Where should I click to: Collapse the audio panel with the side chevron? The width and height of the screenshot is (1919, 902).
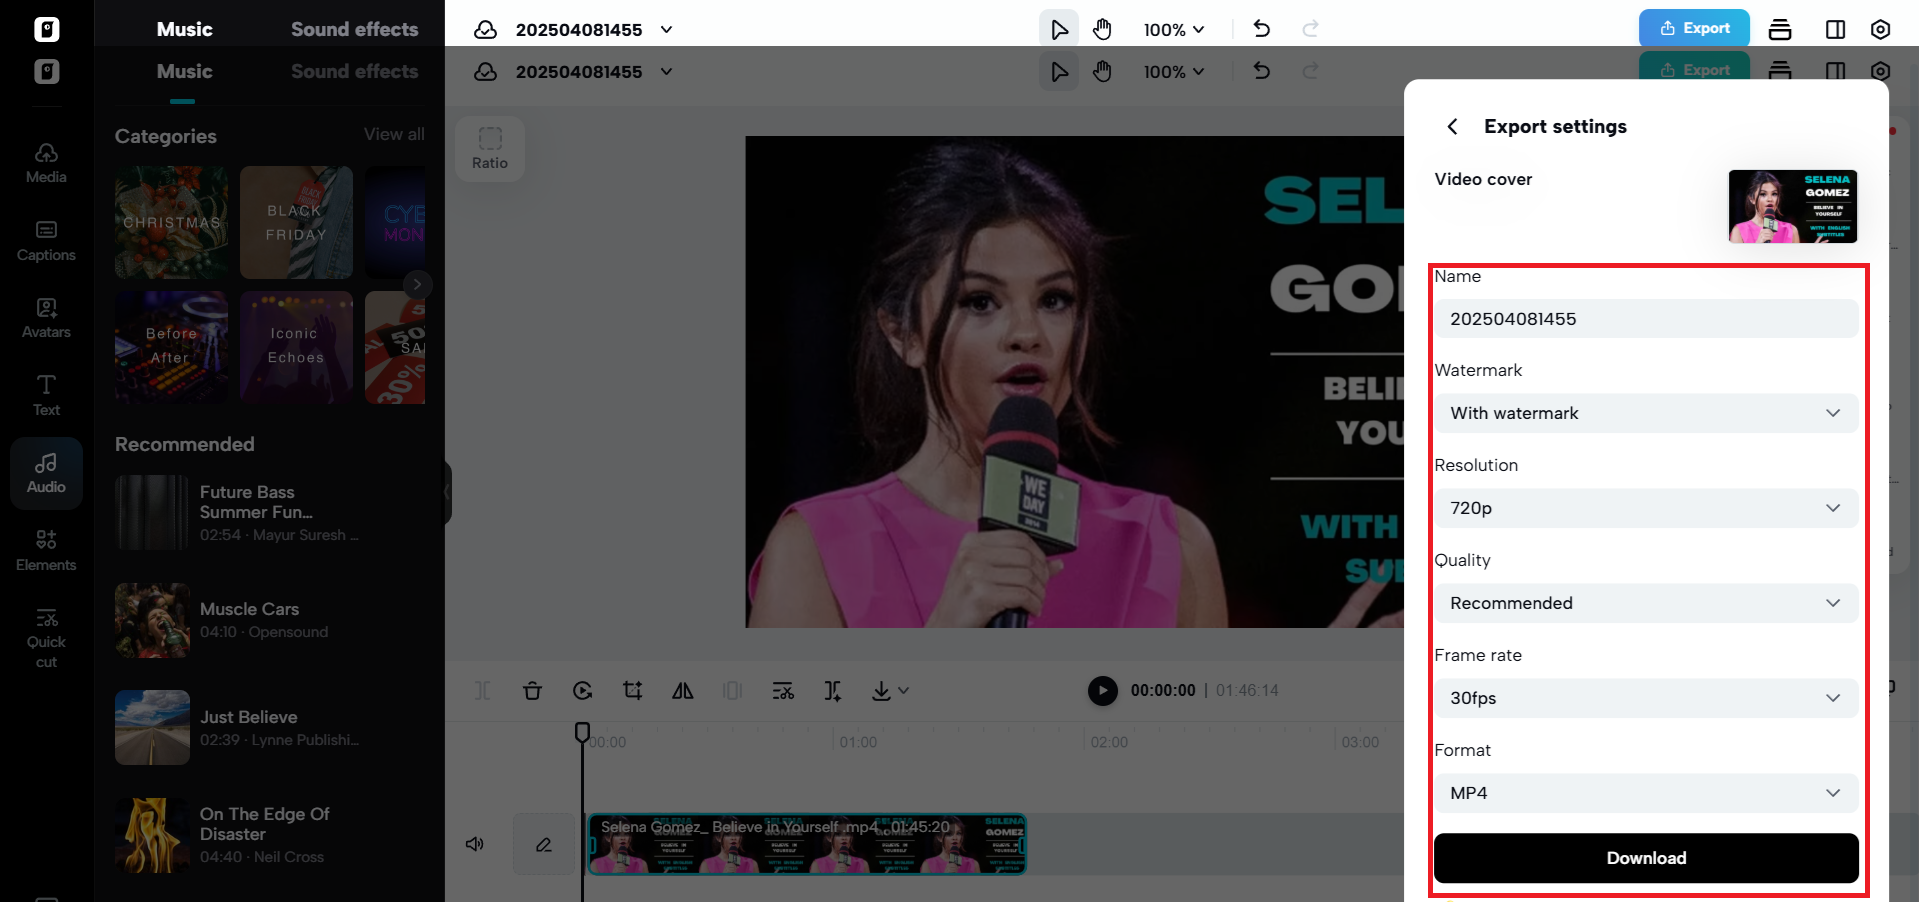point(447,492)
